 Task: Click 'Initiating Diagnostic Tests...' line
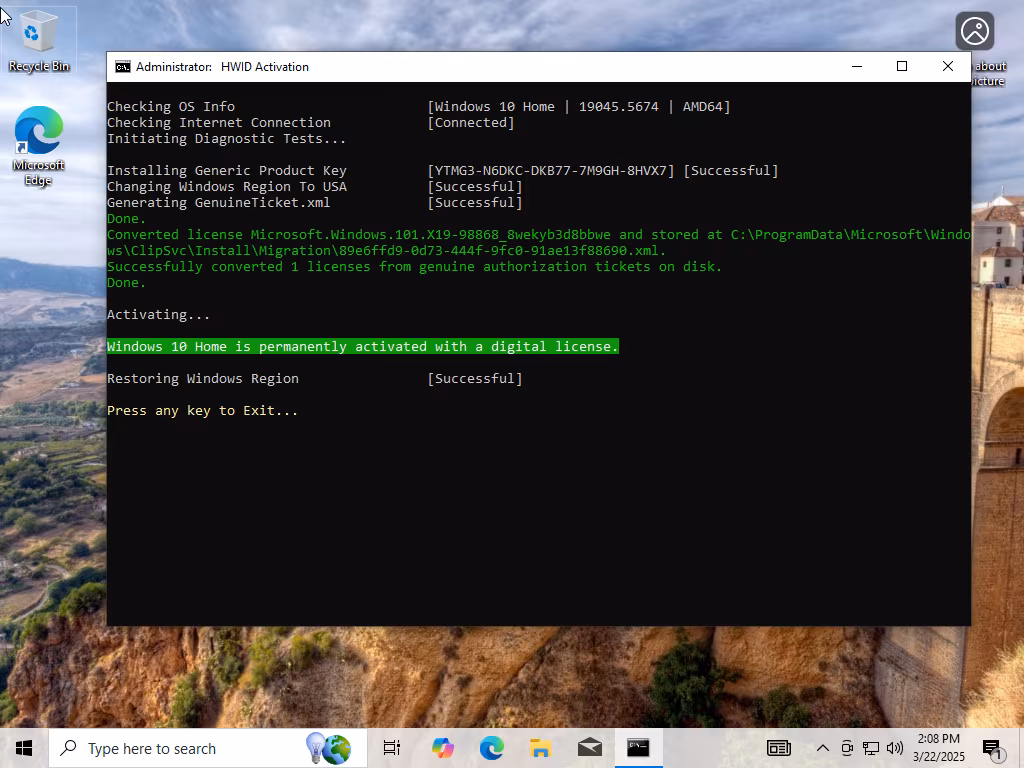pyautogui.click(x=227, y=138)
